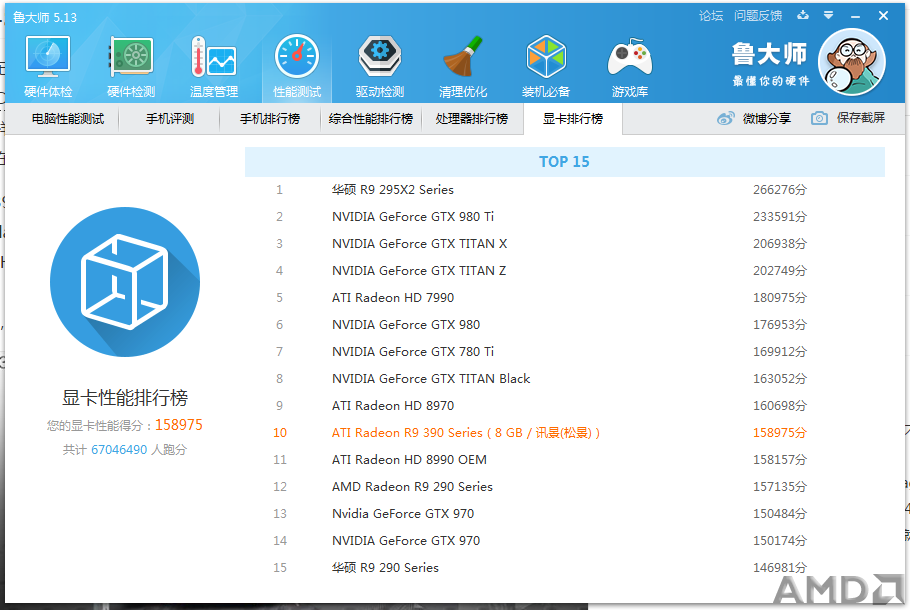910x610 pixels.
Task: Switch to the 综合性能排行榜 tab
Action: (x=371, y=119)
